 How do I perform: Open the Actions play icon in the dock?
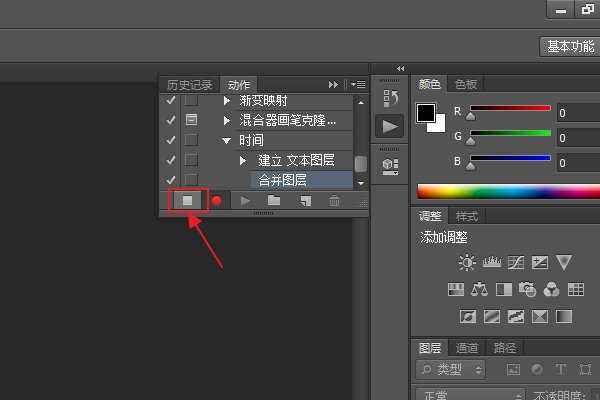coord(390,126)
